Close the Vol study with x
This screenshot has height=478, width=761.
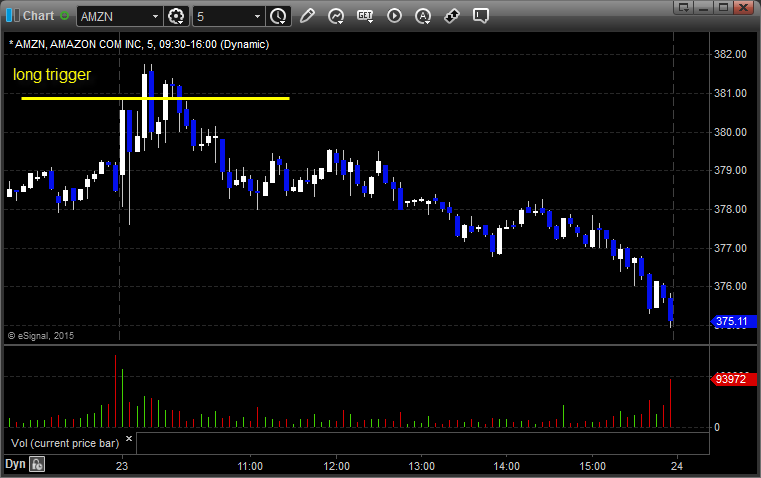(128, 438)
